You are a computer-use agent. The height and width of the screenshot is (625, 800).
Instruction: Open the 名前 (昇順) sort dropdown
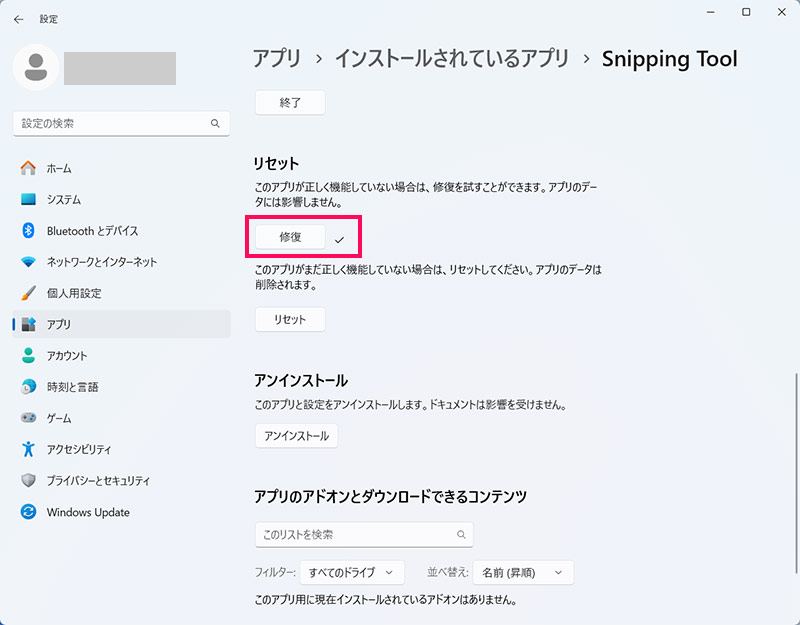point(523,572)
